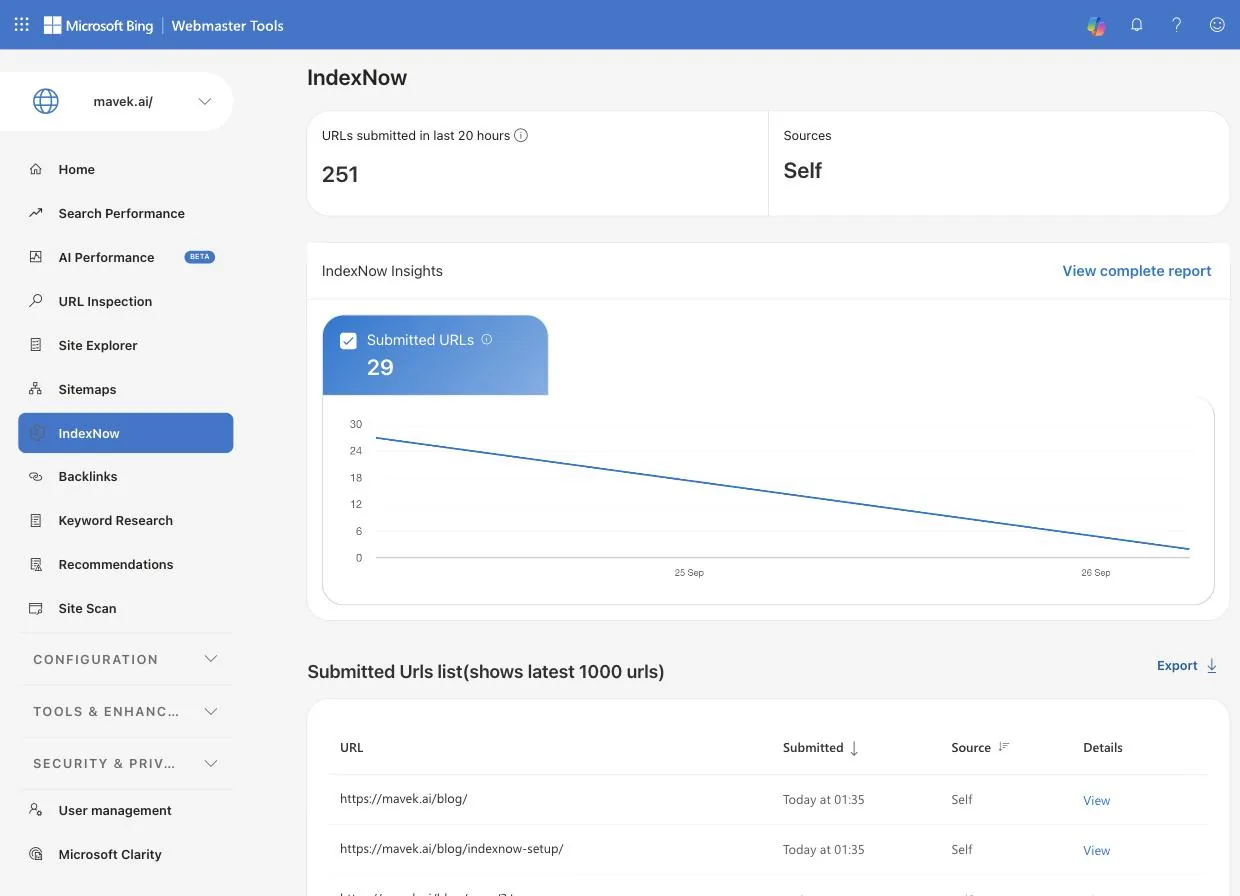Click the User management person icon
The image size is (1240, 896).
pos(36,810)
